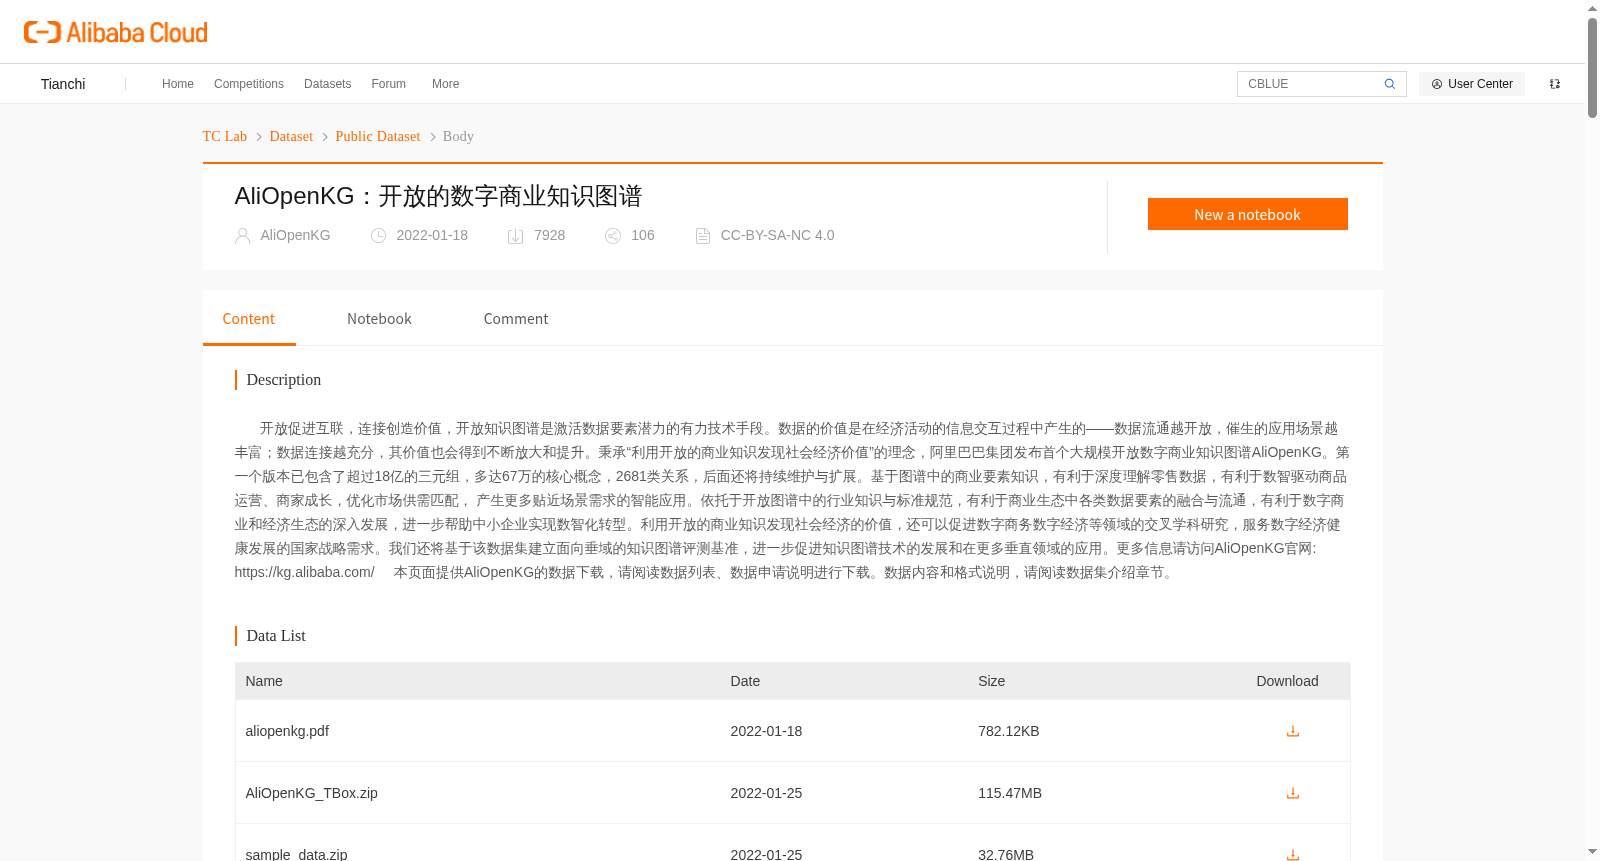
Task: Click the AliOpenKG_TBox.zip file name
Action: coord(312,793)
